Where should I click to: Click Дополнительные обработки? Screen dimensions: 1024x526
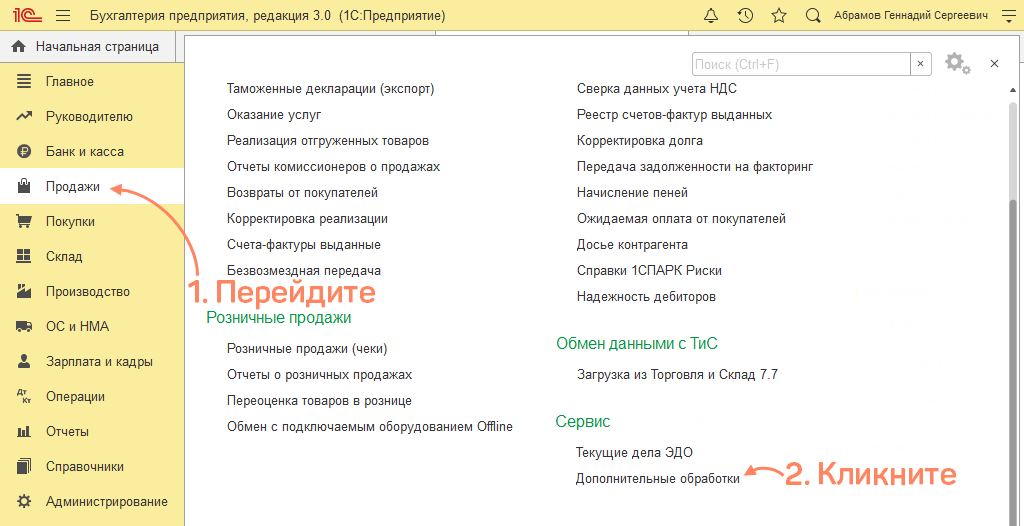(x=658, y=478)
